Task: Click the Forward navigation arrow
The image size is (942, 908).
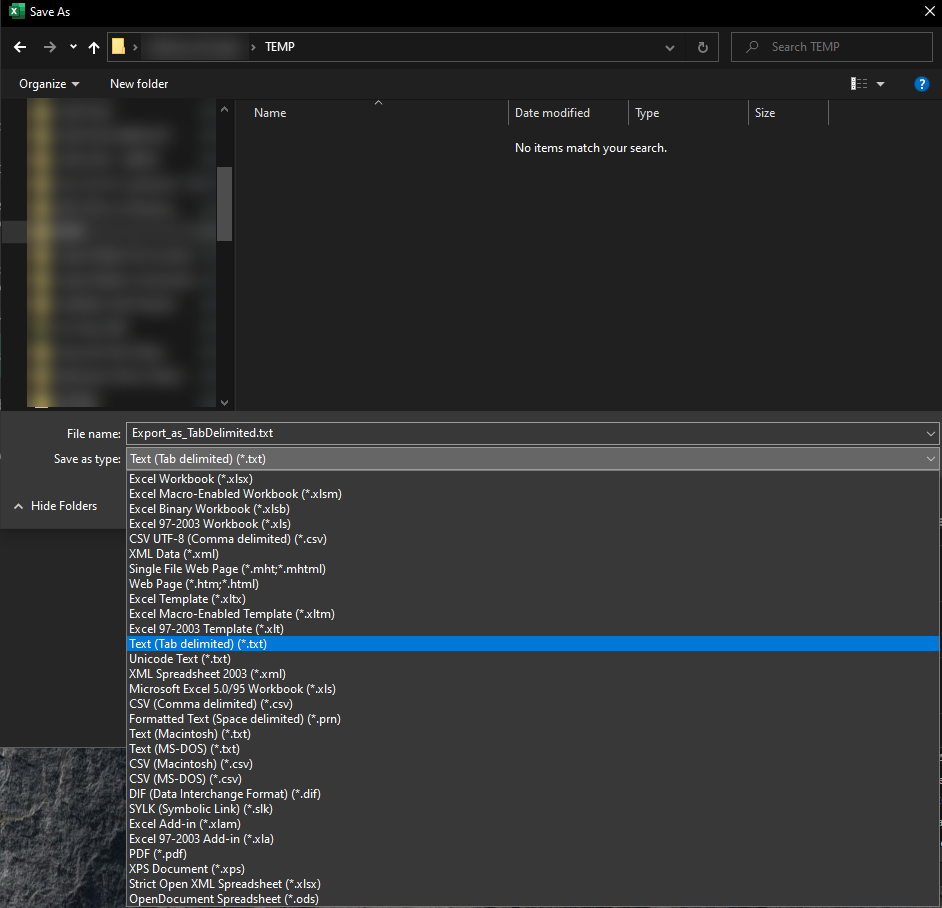Action: click(x=50, y=47)
